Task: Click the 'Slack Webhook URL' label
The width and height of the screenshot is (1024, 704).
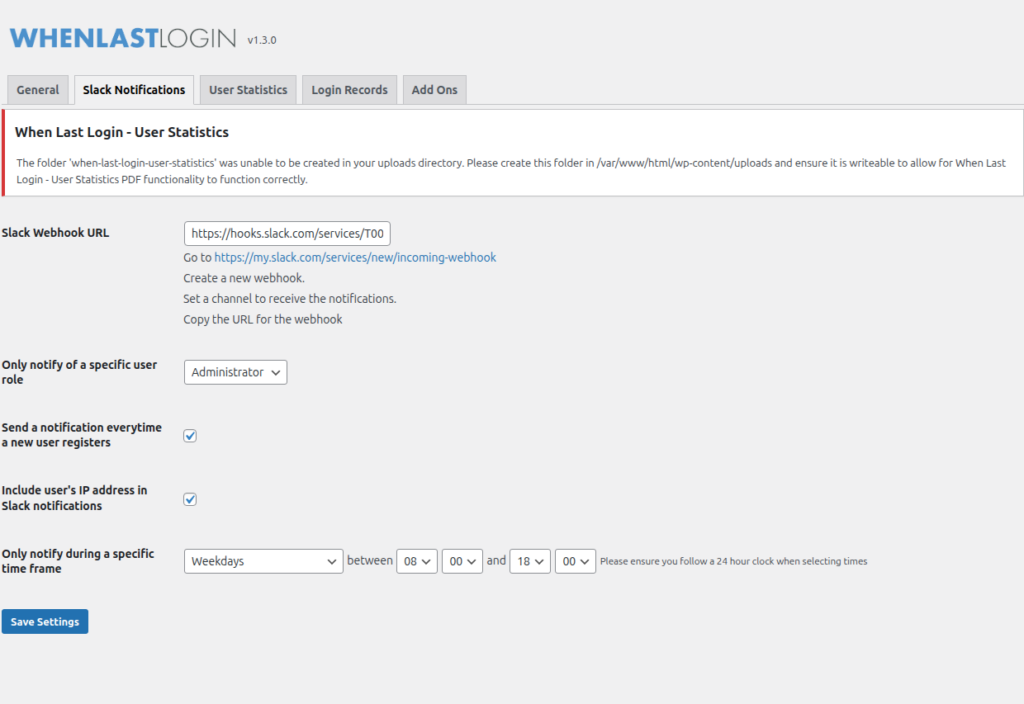Action: (x=56, y=232)
